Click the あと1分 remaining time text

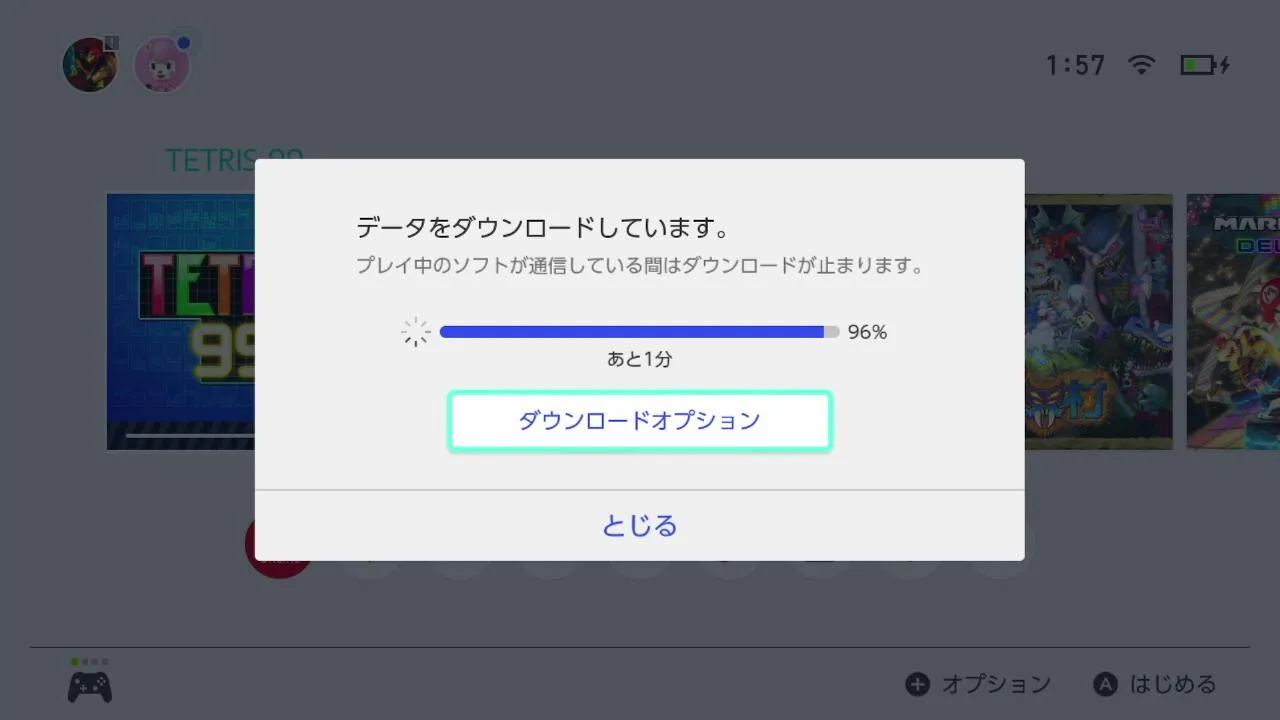click(x=640, y=359)
